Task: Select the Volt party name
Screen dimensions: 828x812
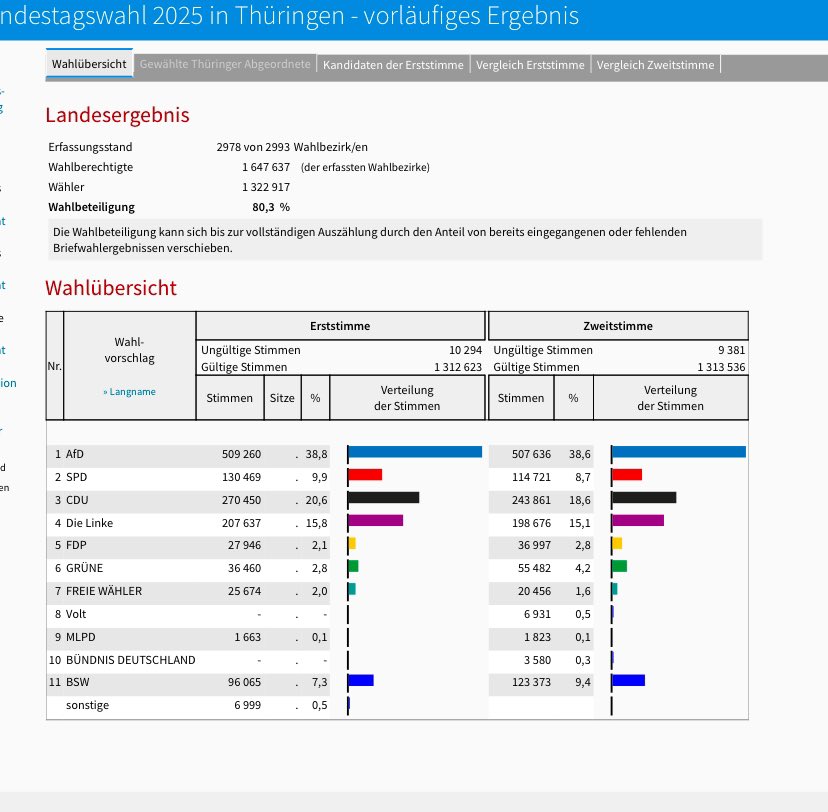Action: click(x=76, y=614)
